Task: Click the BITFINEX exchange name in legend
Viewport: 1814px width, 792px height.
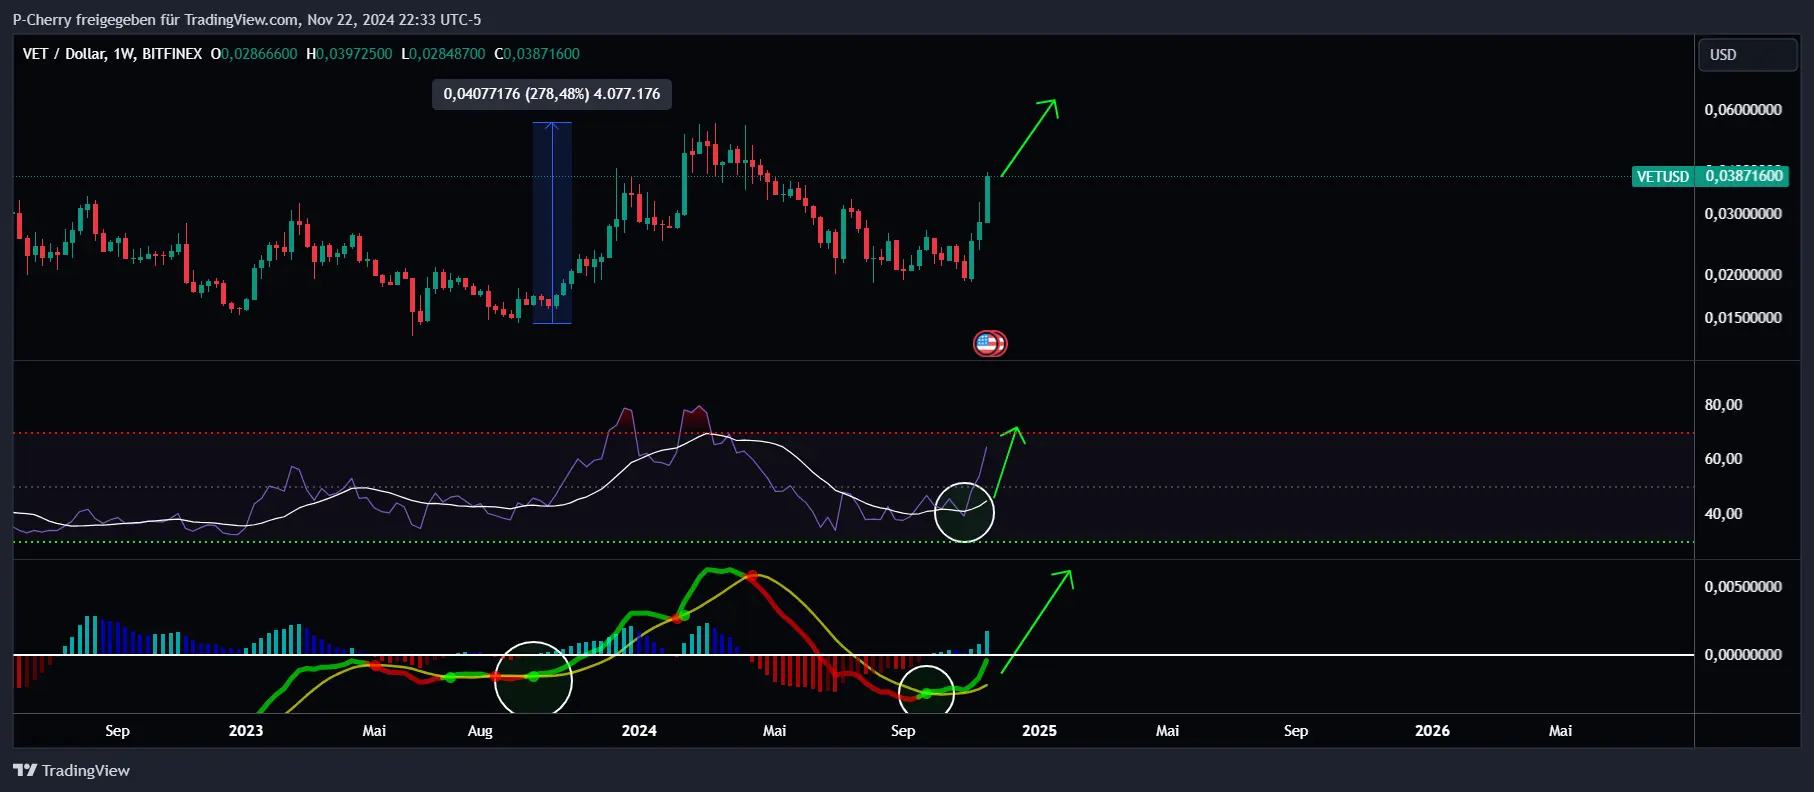Action: click(x=172, y=54)
